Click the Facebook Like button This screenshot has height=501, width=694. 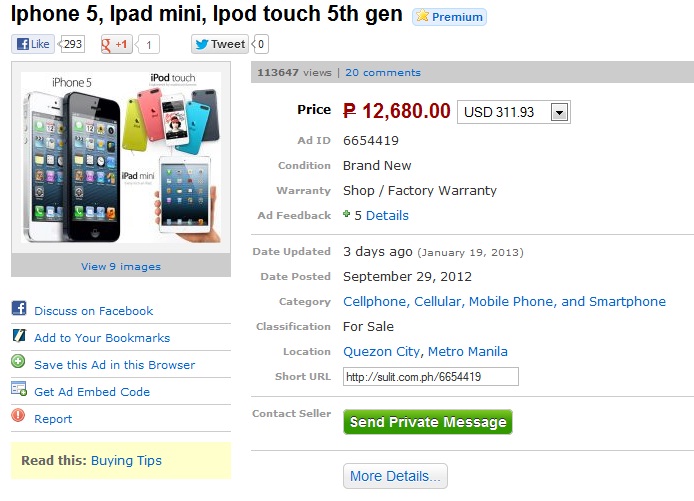[32, 44]
